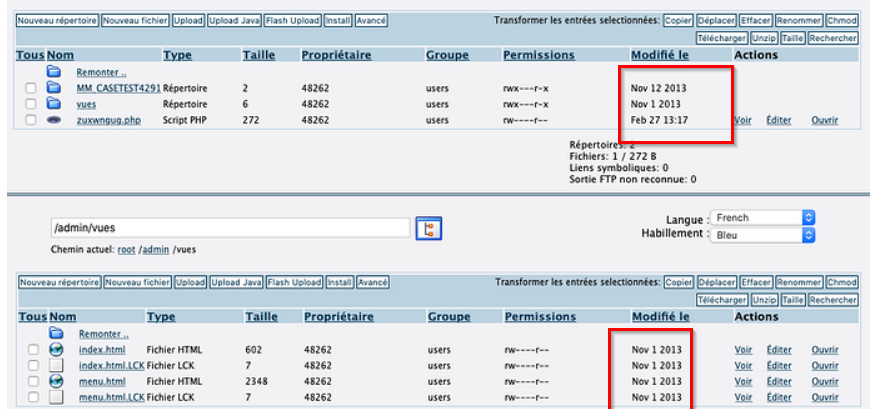Click the folder icon next to vues directory
This screenshot has width=882, height=409.
[55, 104]
